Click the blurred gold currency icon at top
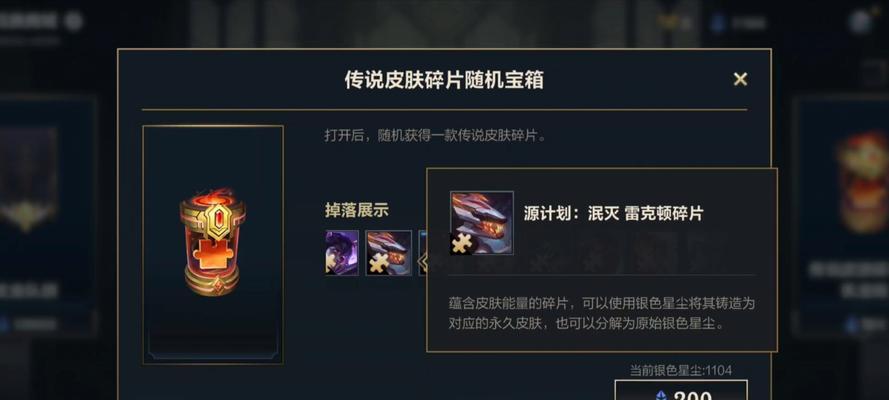The height and width of the screenshot is (400, 889). (667, 23)
